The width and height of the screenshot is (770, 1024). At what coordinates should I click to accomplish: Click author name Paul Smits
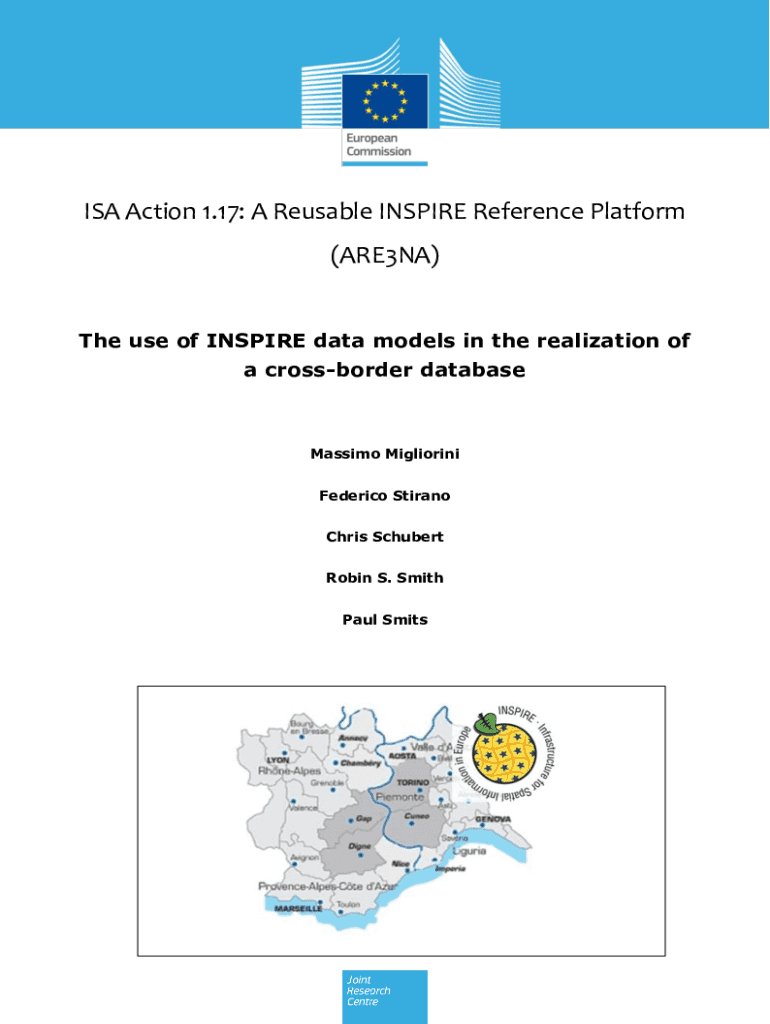384,619
